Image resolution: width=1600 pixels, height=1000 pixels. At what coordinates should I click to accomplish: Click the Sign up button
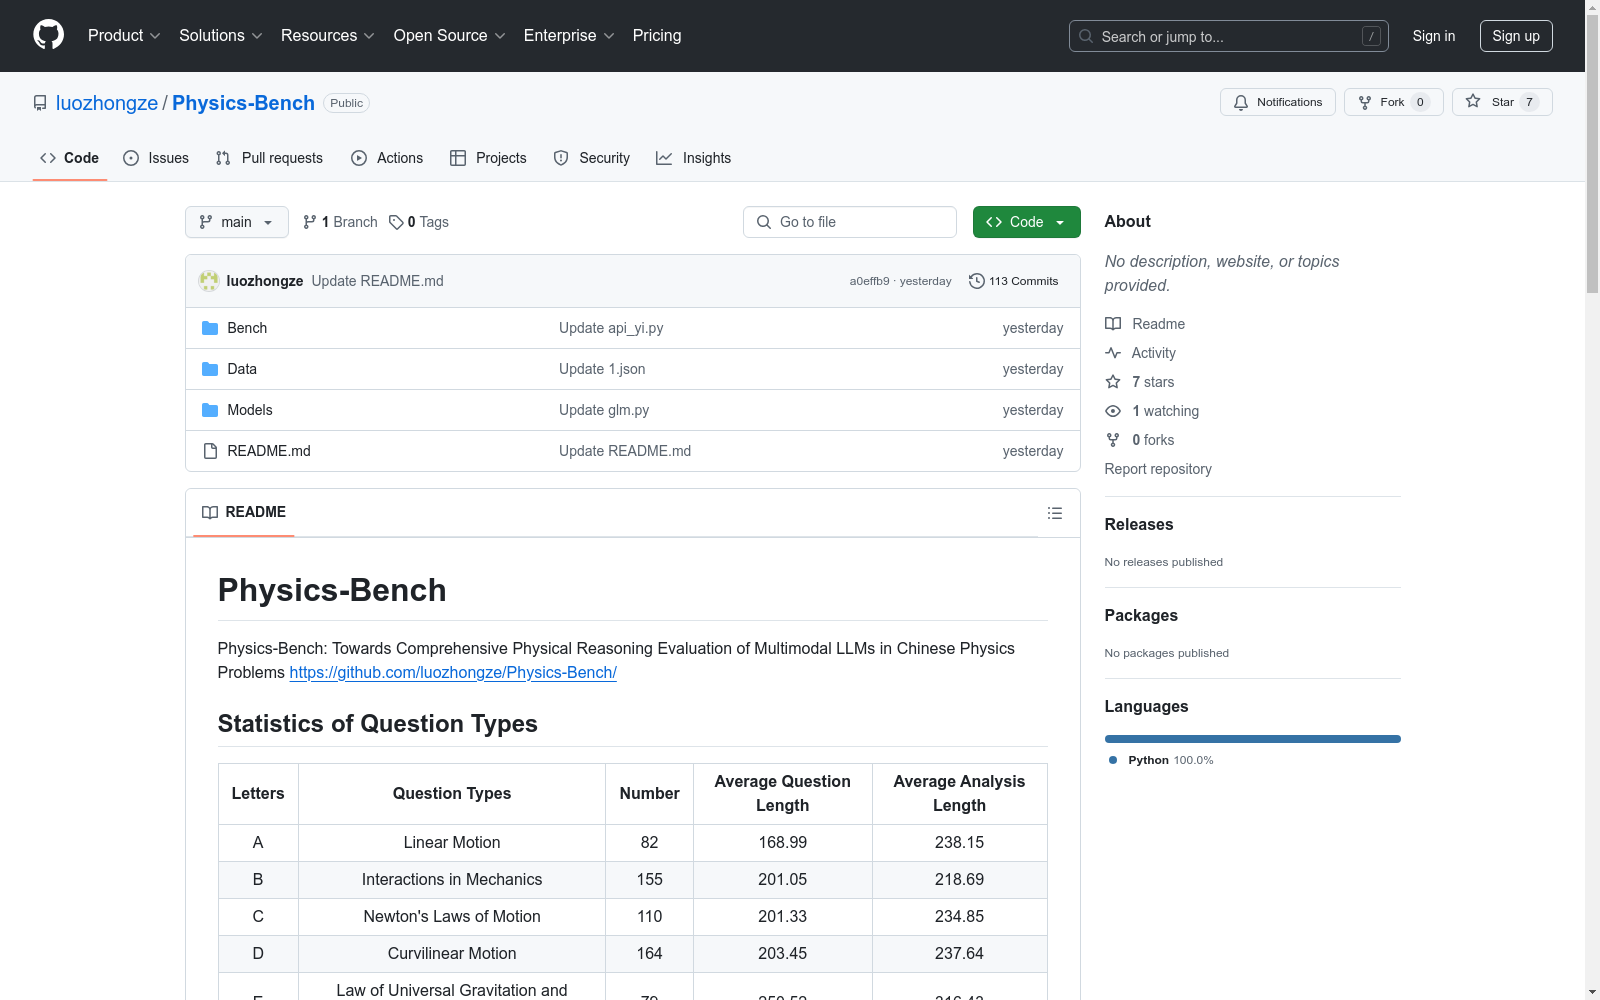pyautogui.click(x=1516, y=36)
